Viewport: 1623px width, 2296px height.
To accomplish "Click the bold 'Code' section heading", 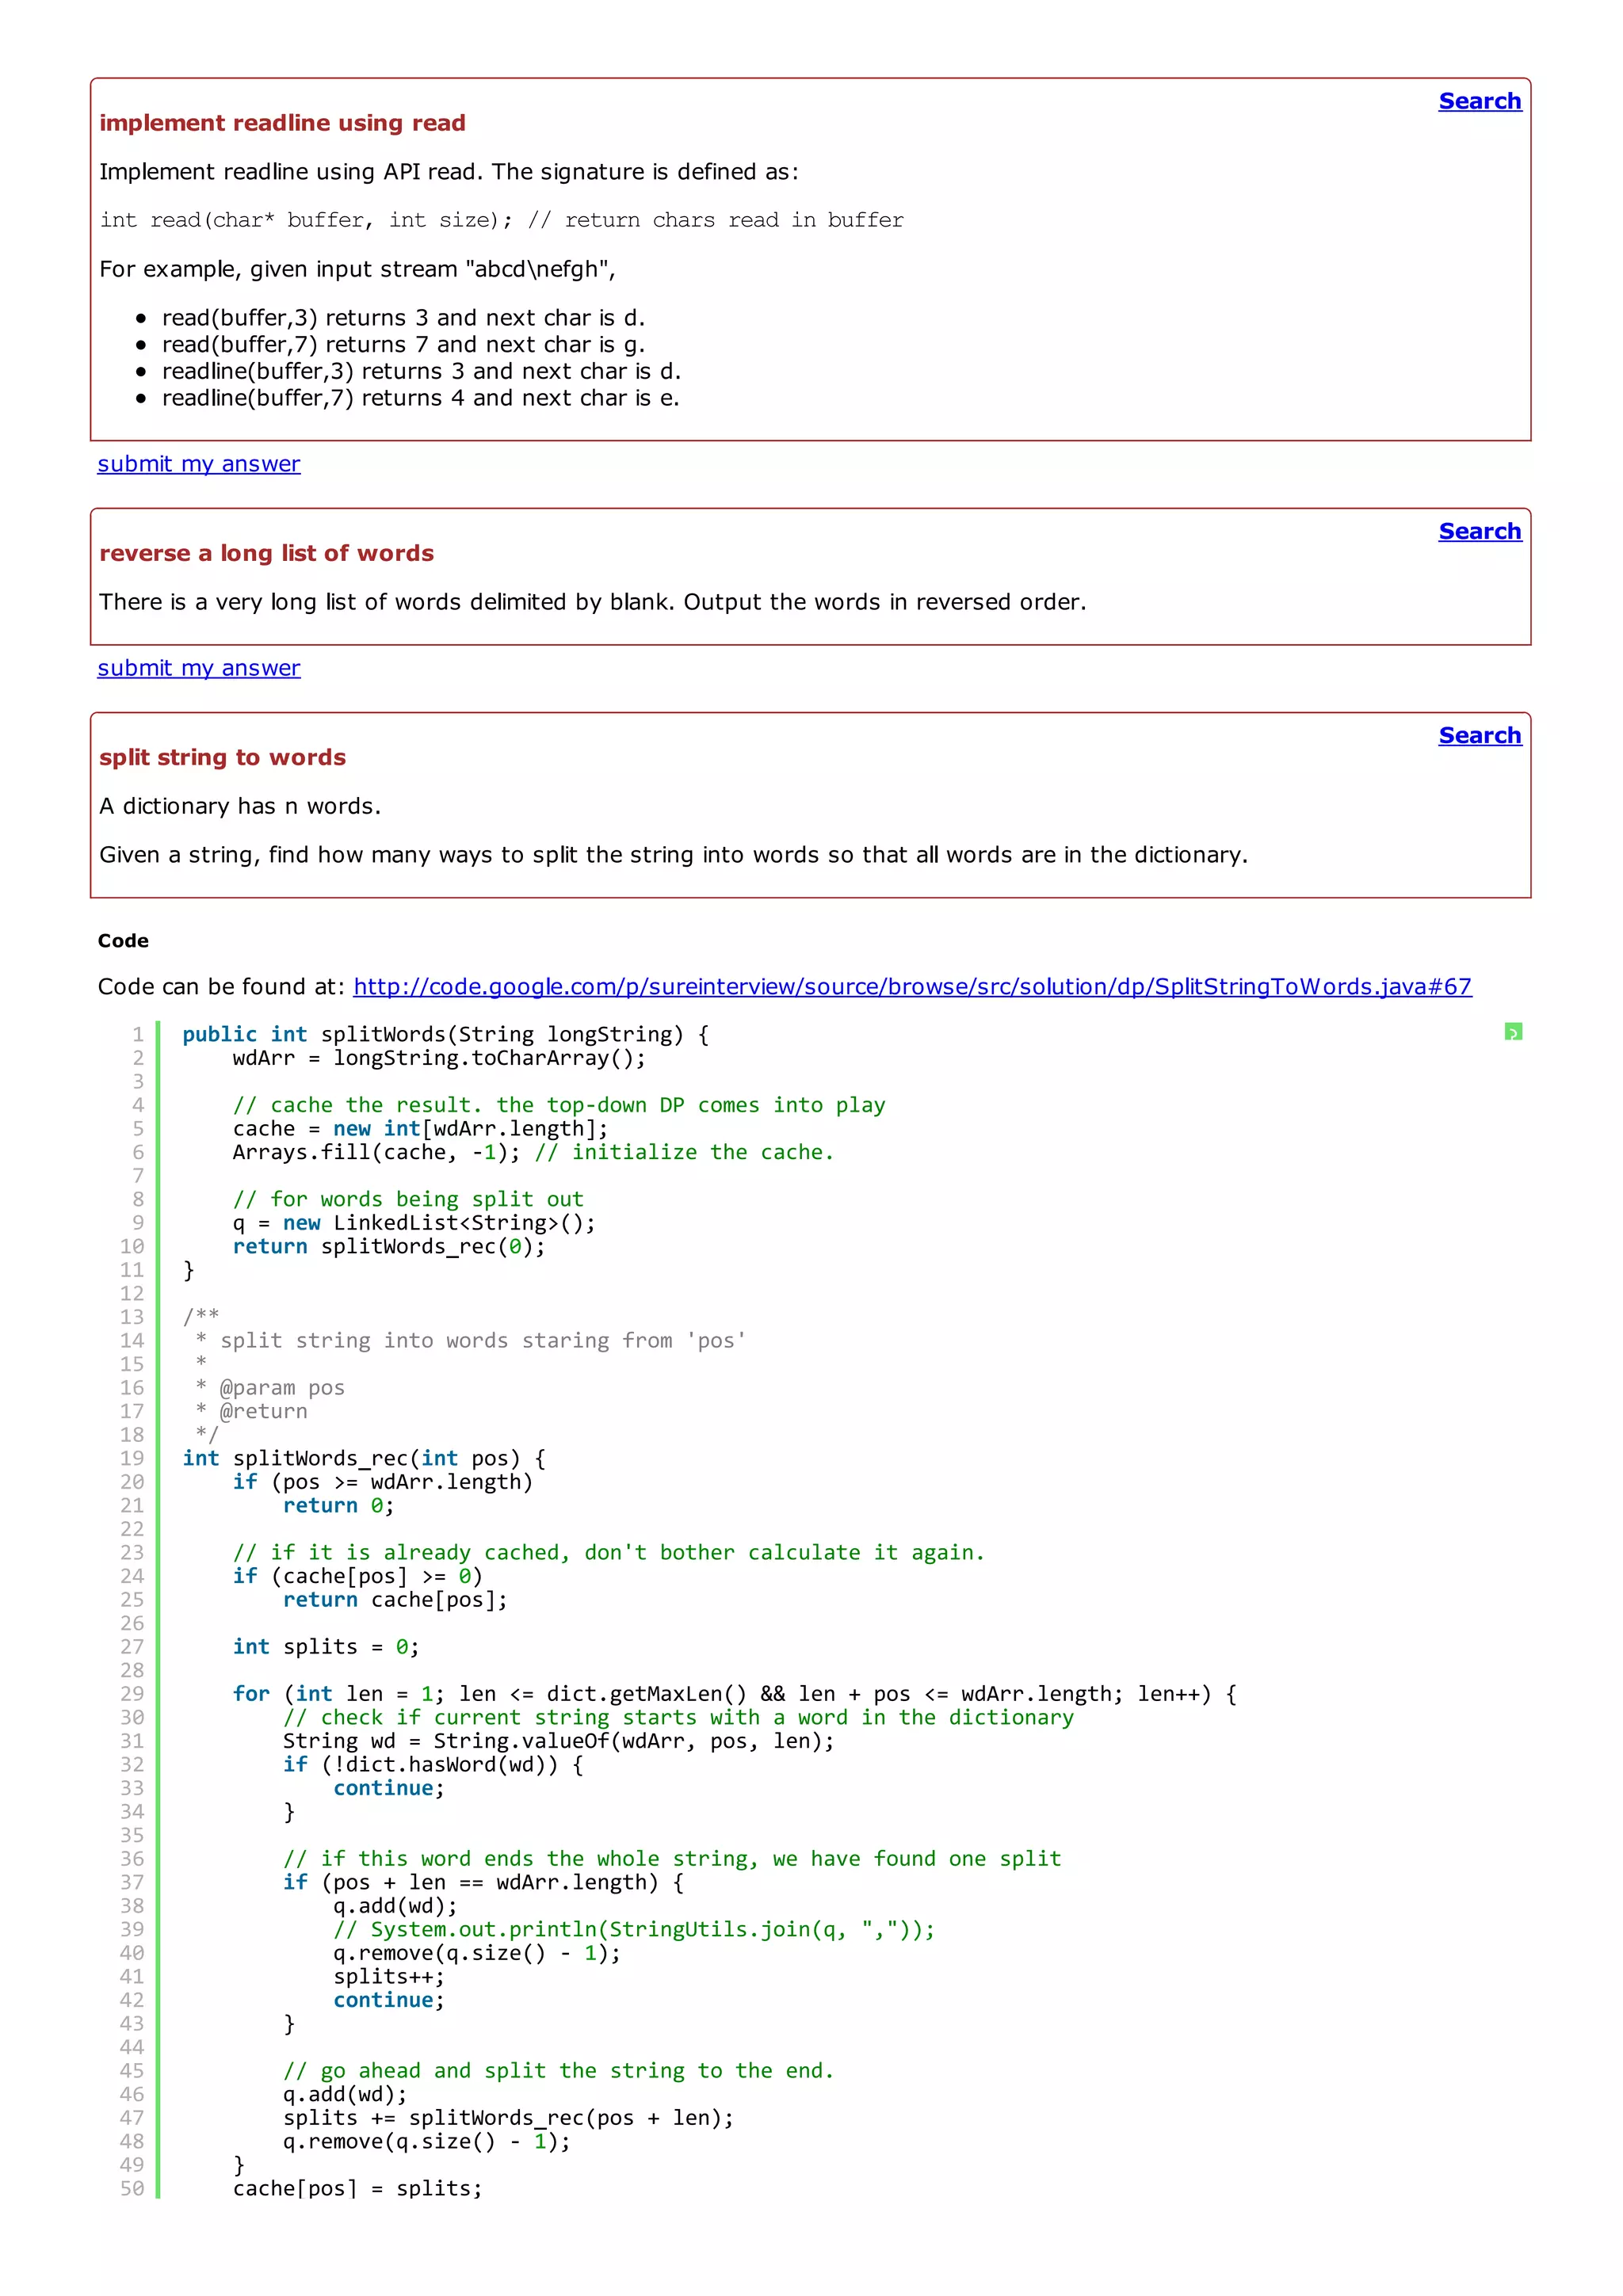I will coord(123,941).
